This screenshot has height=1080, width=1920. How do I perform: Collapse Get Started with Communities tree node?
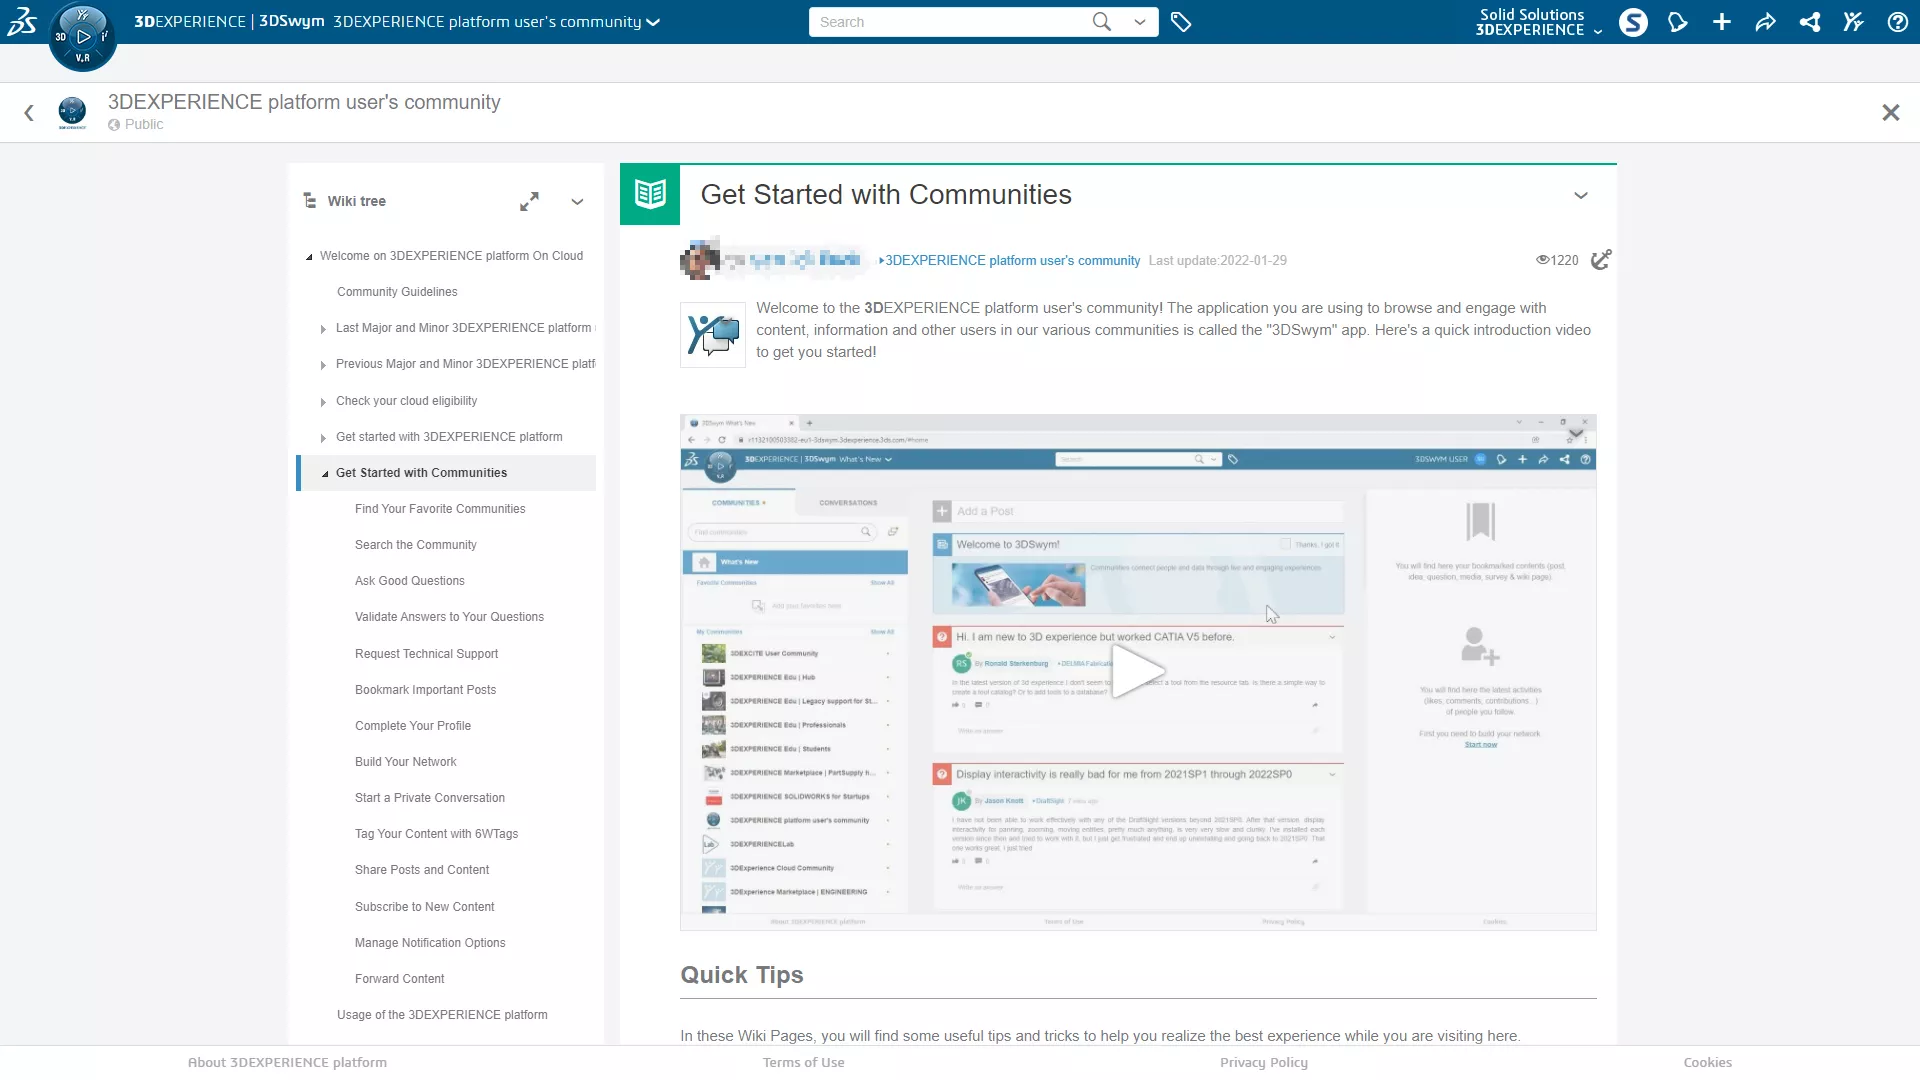click(x=325, y=474)
